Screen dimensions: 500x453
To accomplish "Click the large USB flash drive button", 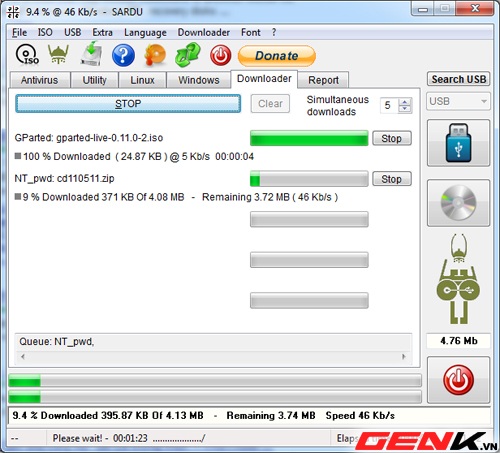I will 458,143.
